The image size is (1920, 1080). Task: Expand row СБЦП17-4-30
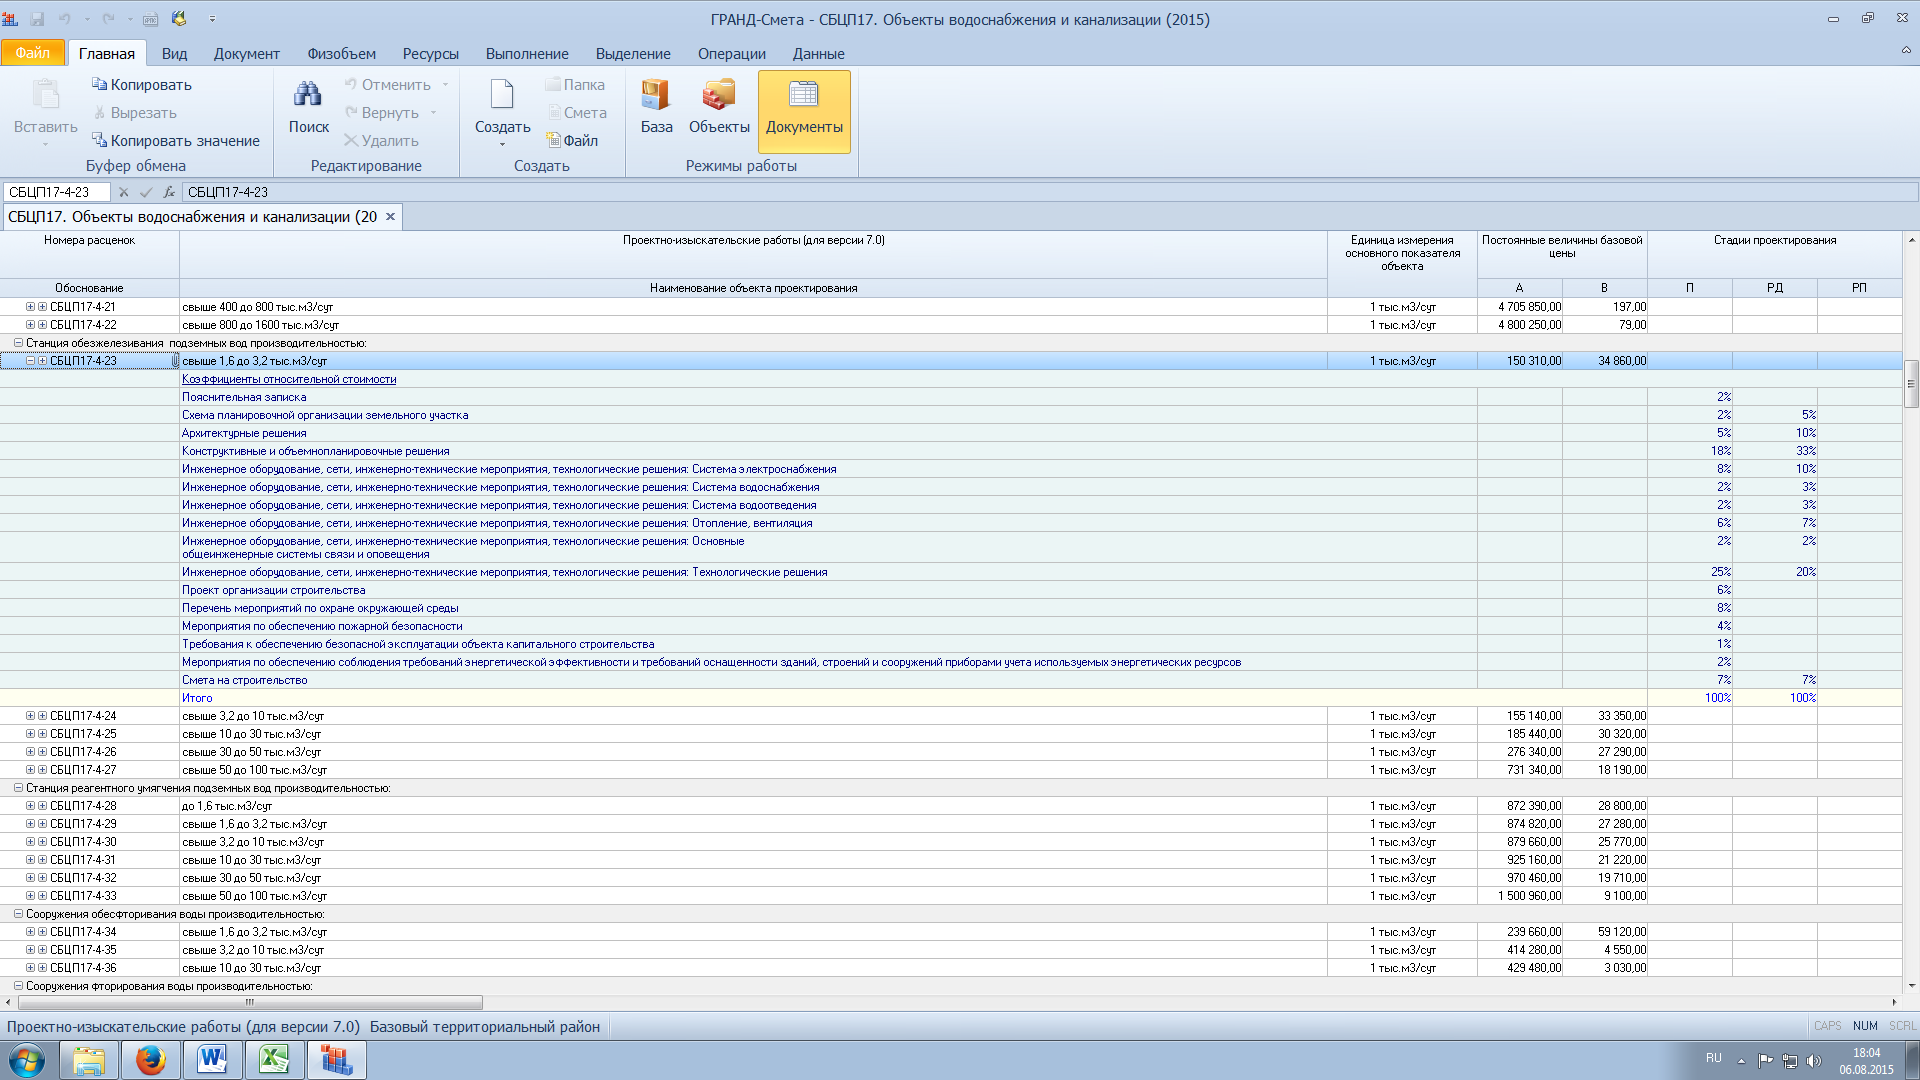pos(30,842)
